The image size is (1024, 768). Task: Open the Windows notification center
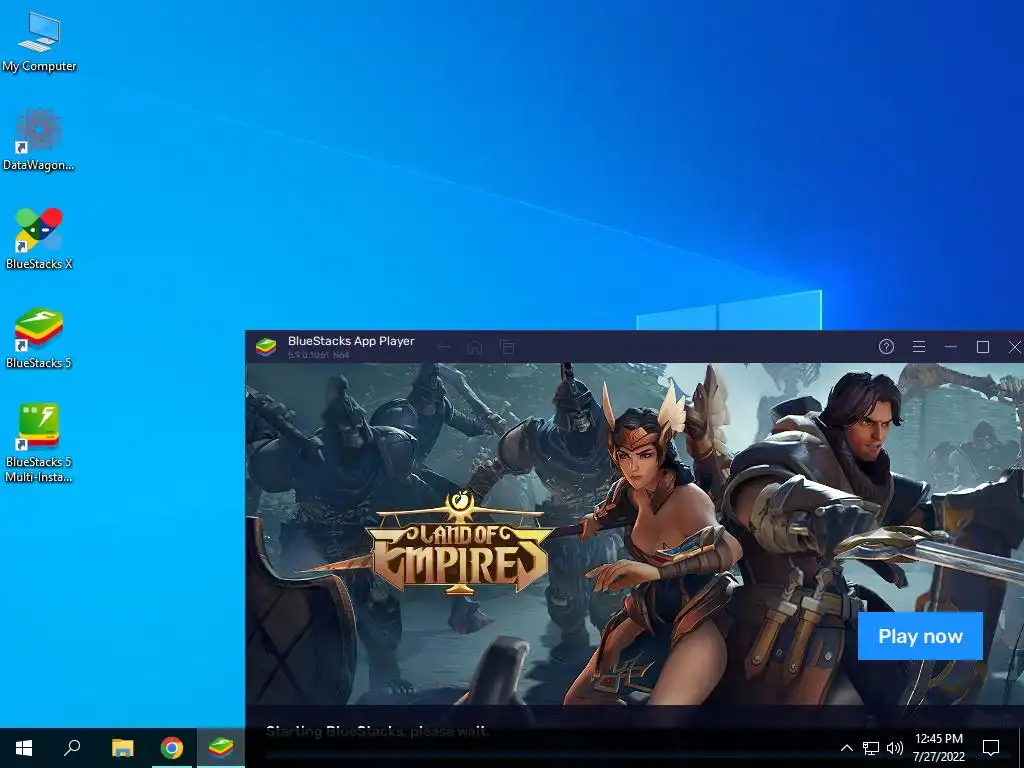[x=991, y=748]
